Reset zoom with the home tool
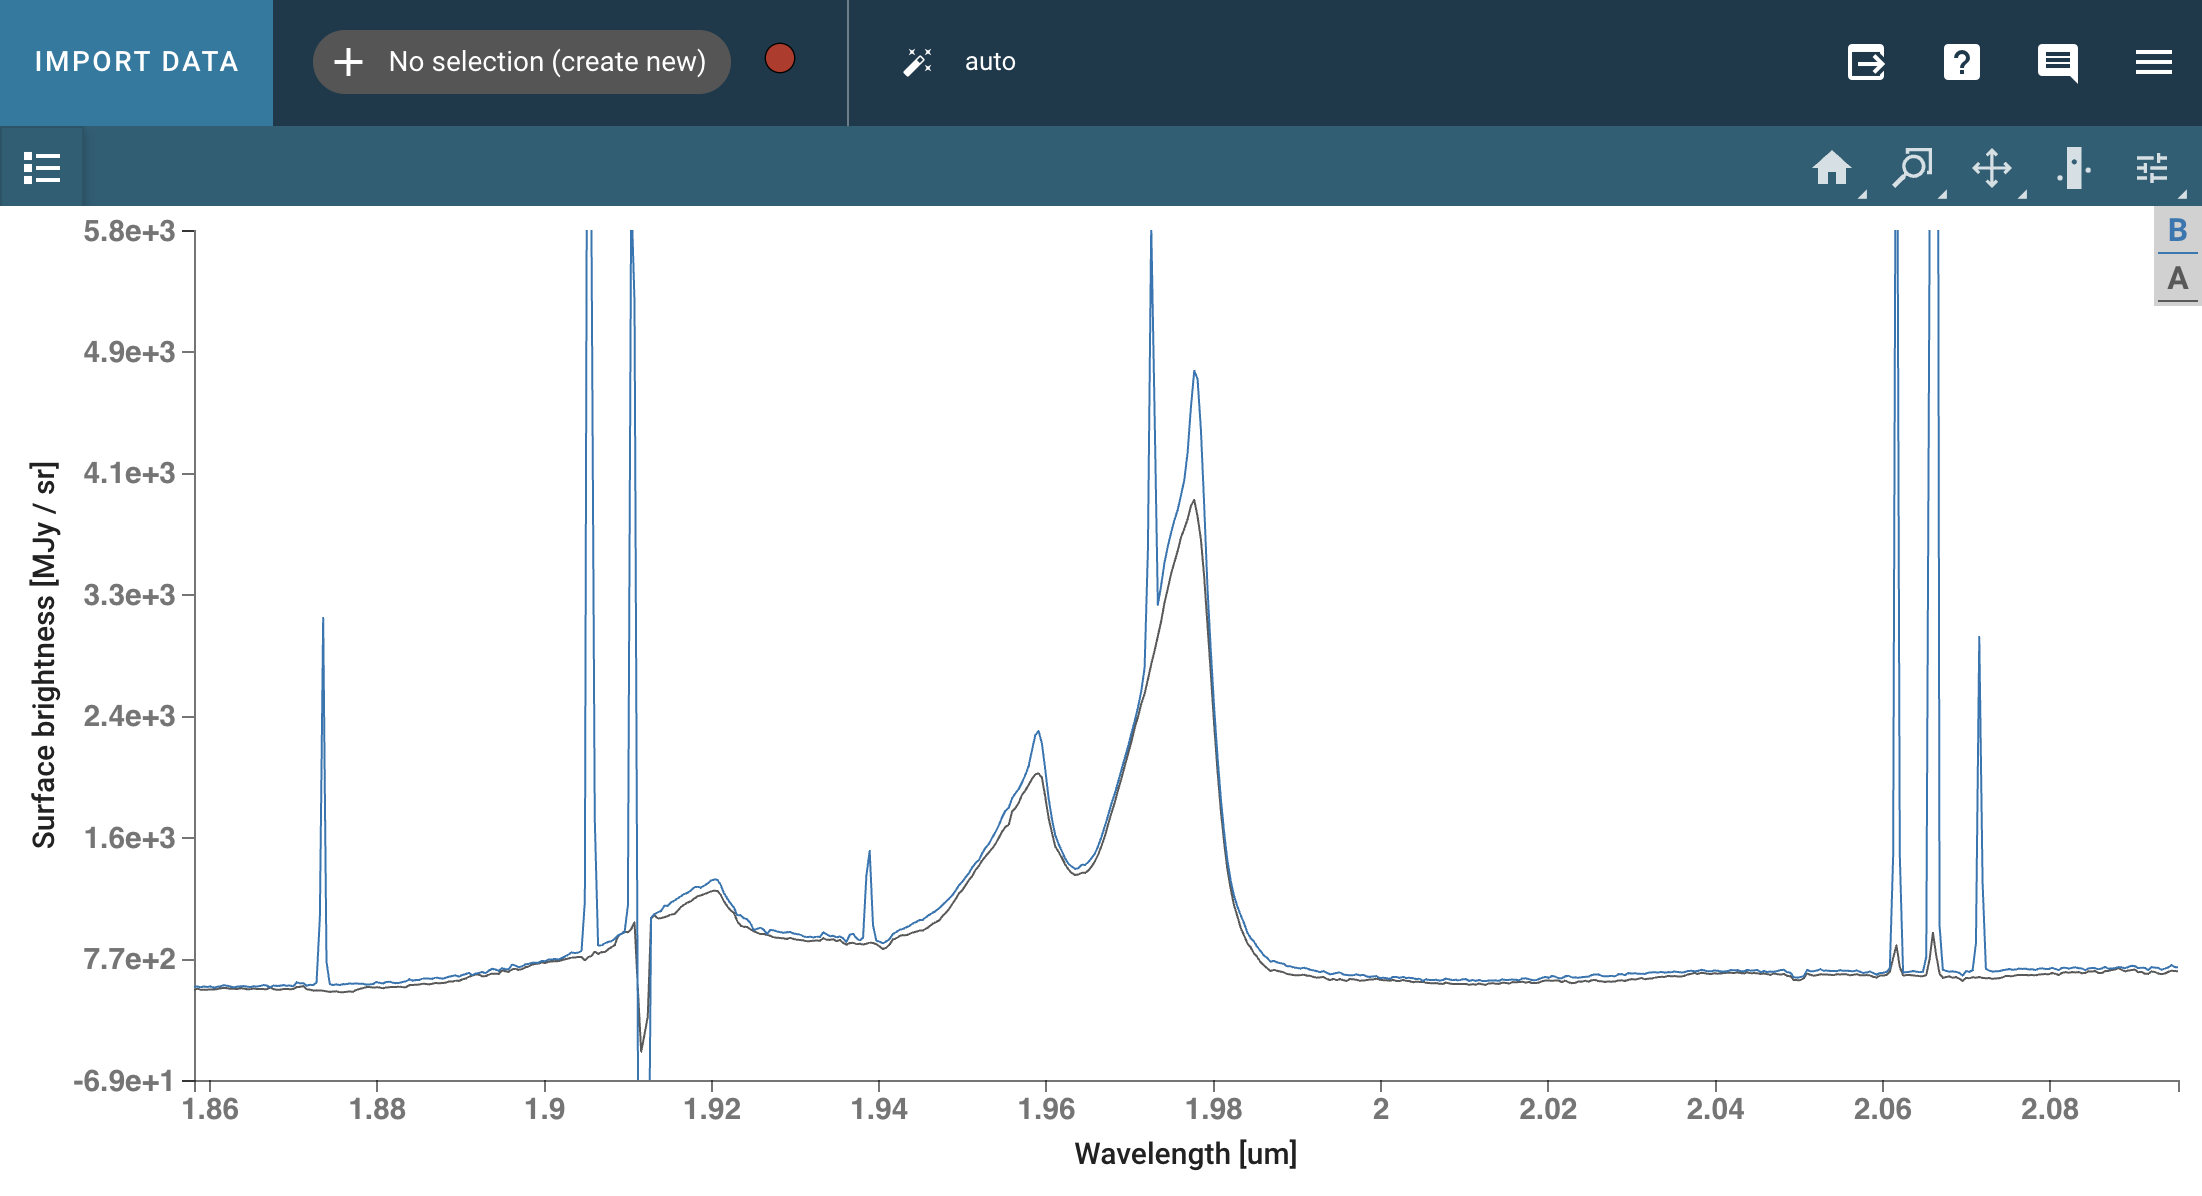The height and width of the screenshot is (1196, 2202). click(x=1831, y=167)
